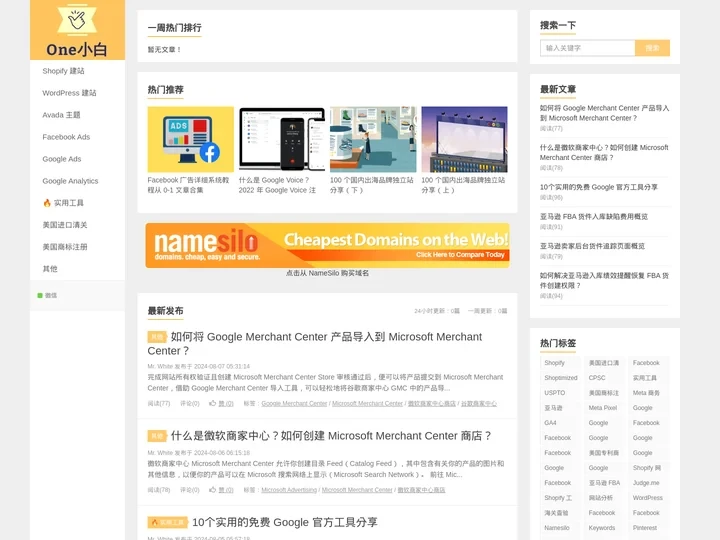
Task: Open Google Analytics category
Action: [x=70, y=181]
